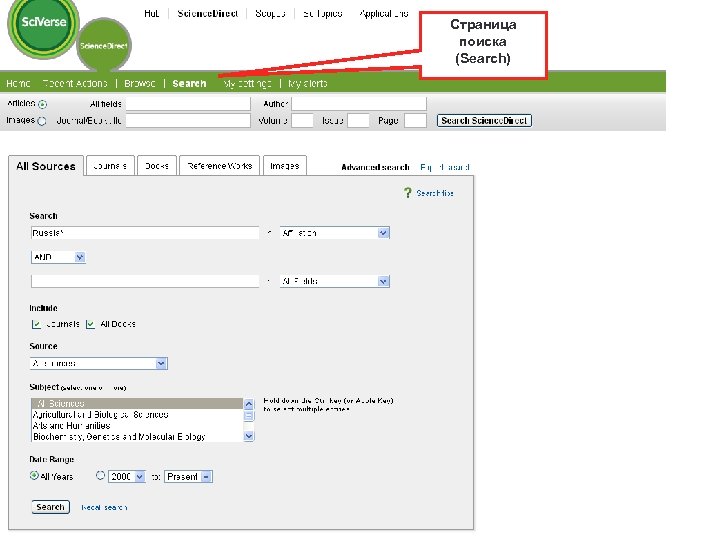Click the Advanced search link

(x=375, y=167)
